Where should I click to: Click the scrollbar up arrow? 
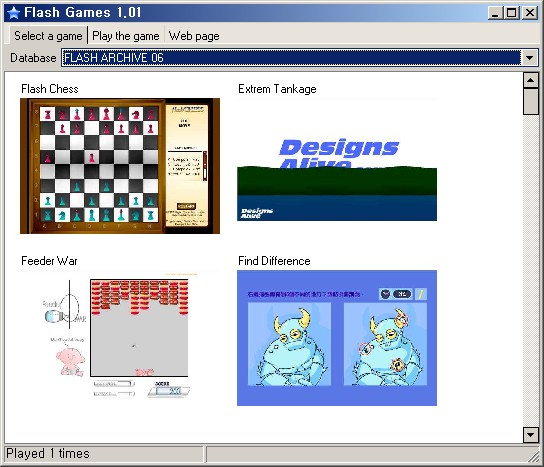tap(530, 80)
